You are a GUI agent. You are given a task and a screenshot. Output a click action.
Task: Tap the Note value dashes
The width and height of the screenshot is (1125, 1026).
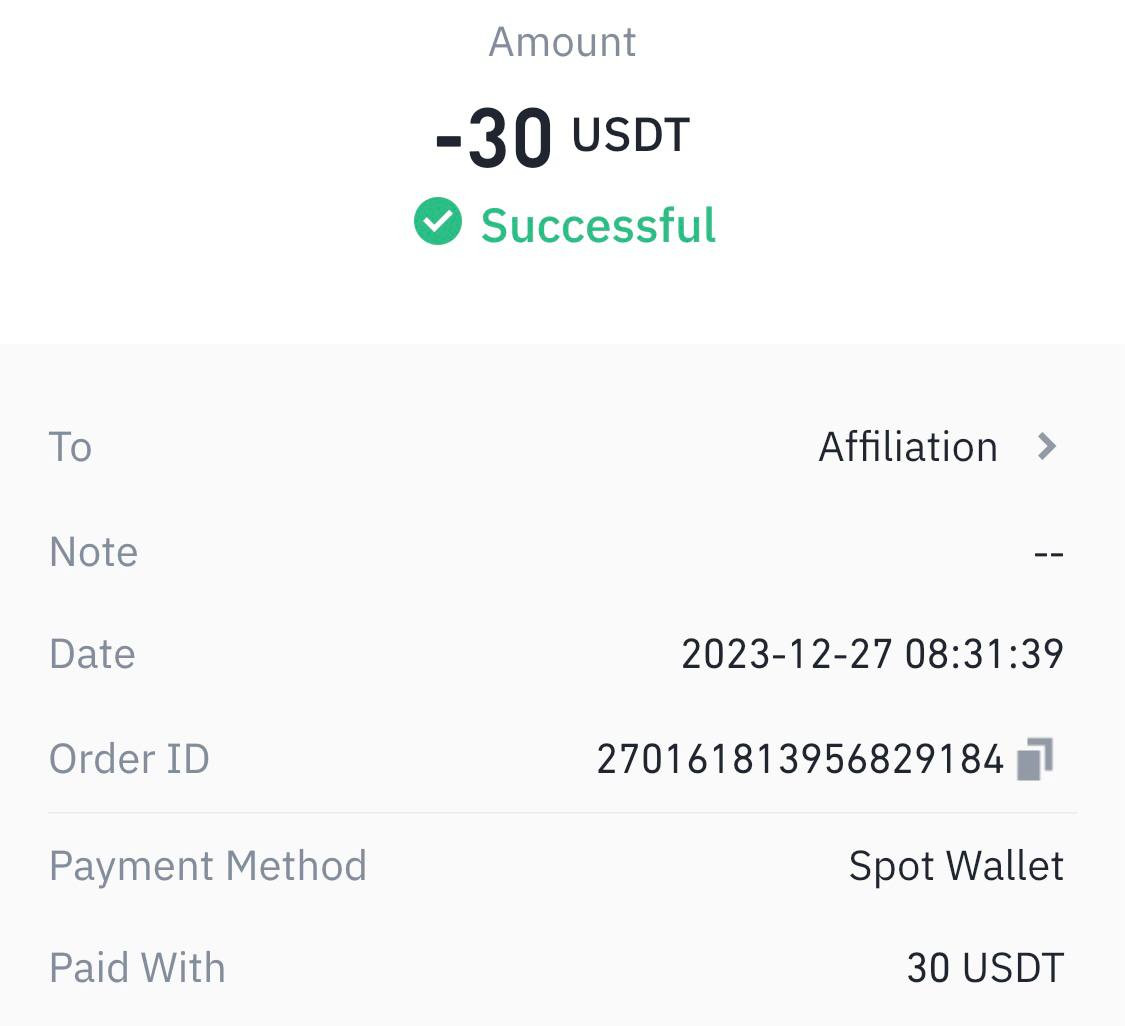(1048, 554)
